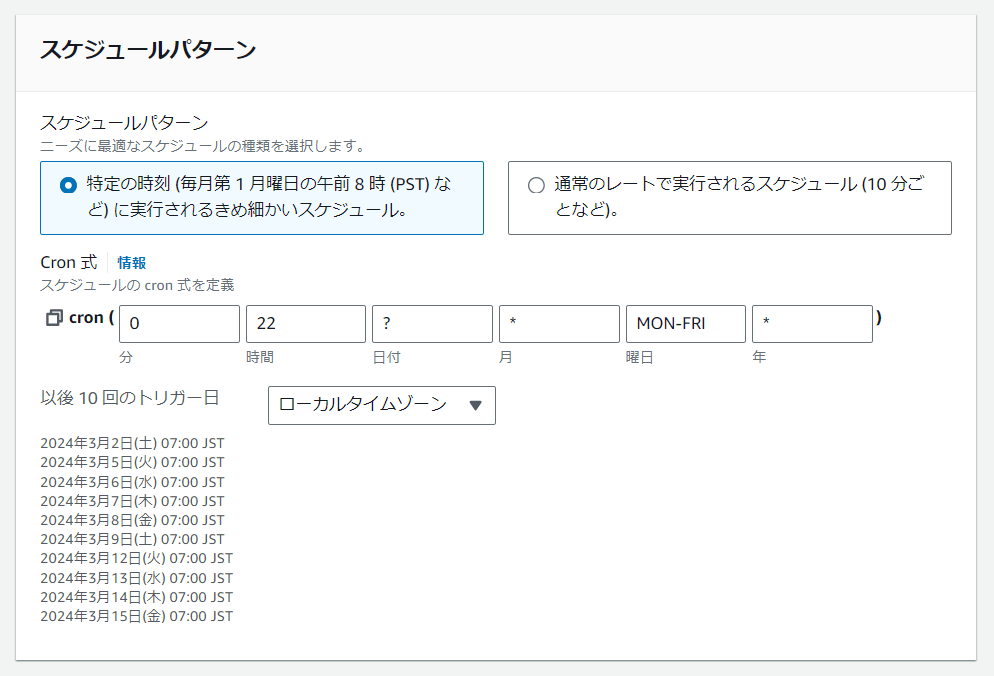Open the ローカルタイムゾーン timezone dropdown
994x676 pixels.
382,405
